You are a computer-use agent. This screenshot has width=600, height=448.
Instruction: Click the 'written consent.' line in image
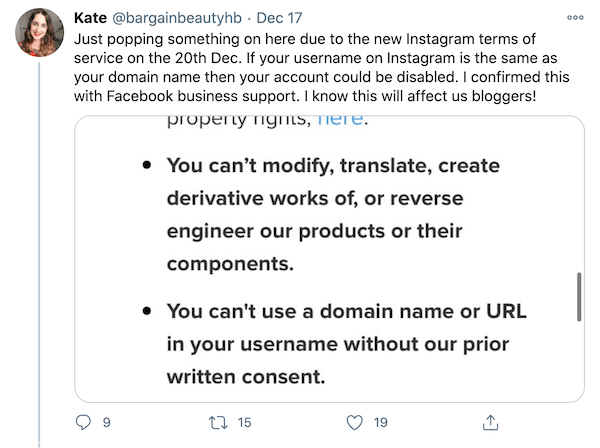coord(246,376)
